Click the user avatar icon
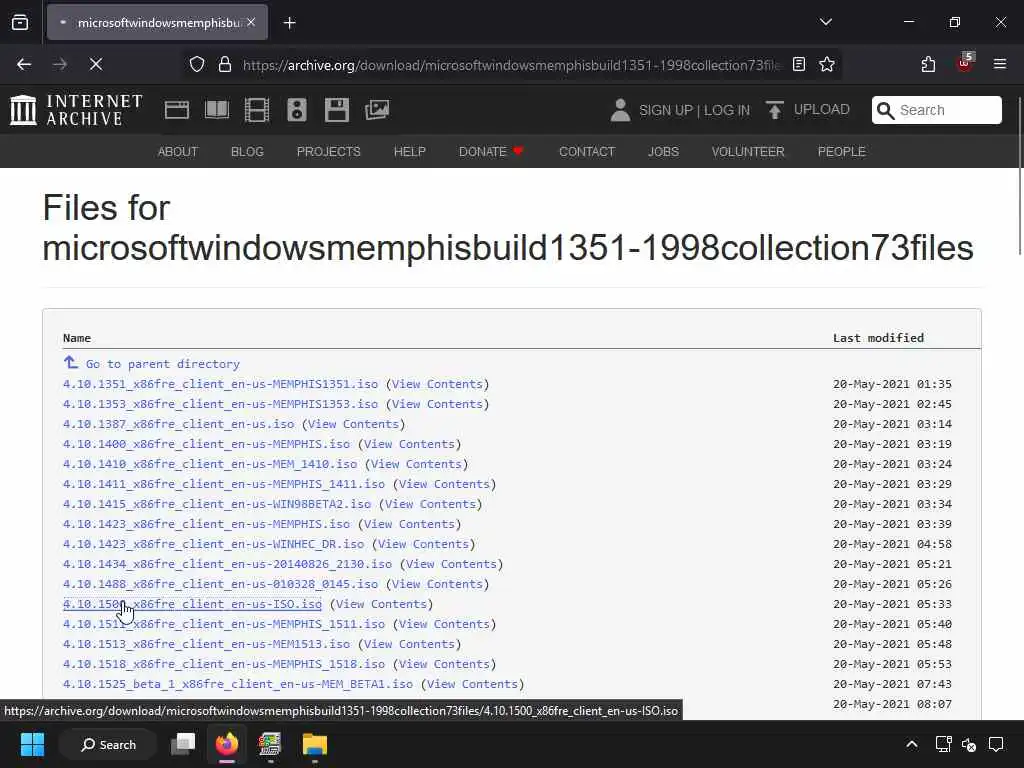1024x768 pixels. (x=620, y=110)
